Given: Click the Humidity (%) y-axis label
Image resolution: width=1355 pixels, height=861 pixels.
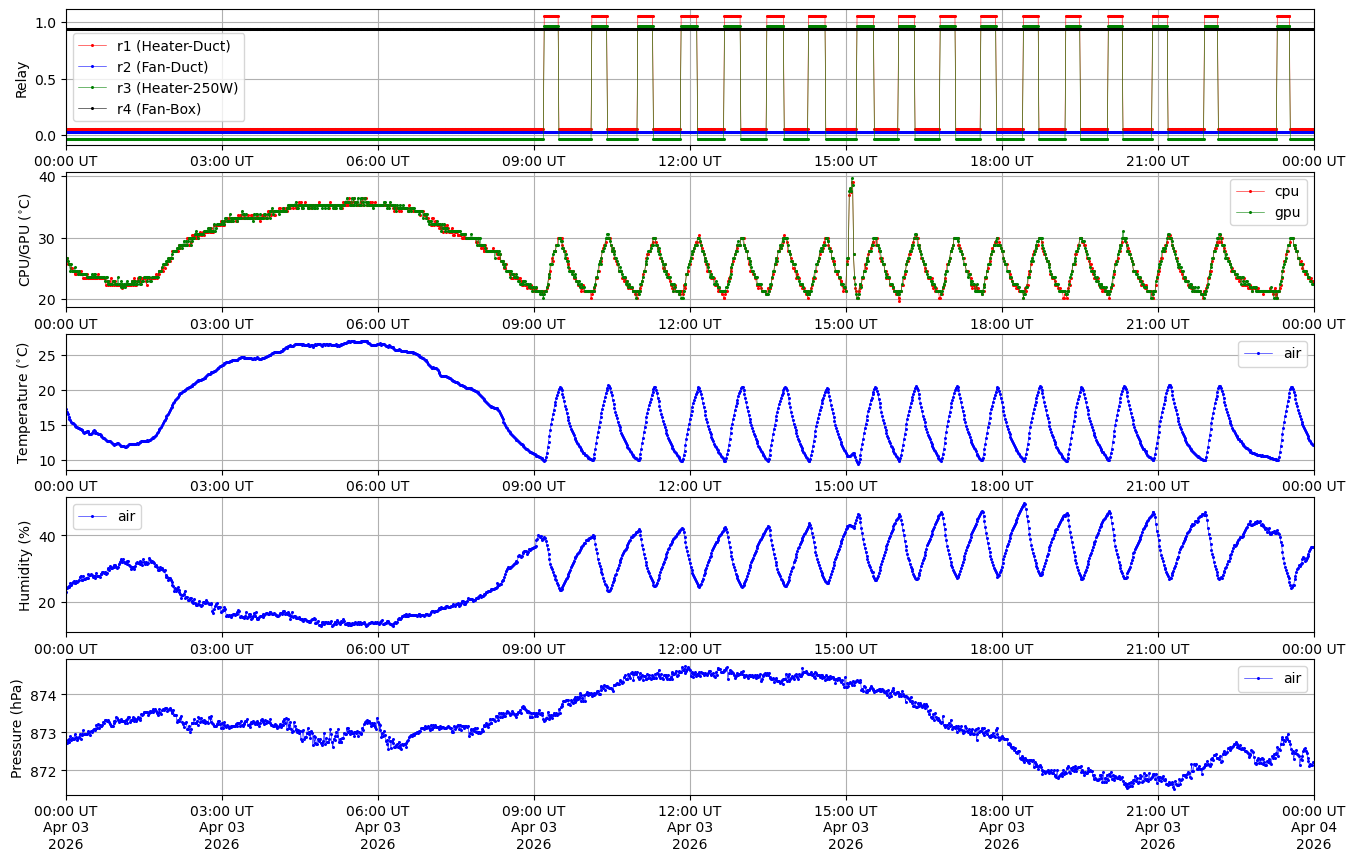Looking at the screenshot, I should pyautogui.click(x=25, y=565).
